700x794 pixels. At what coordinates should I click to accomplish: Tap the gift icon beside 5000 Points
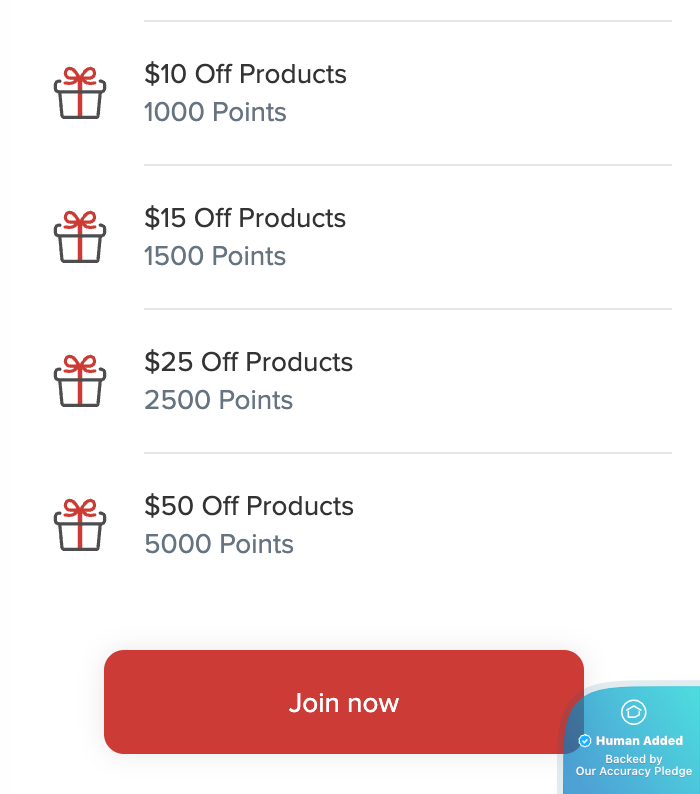79,525
